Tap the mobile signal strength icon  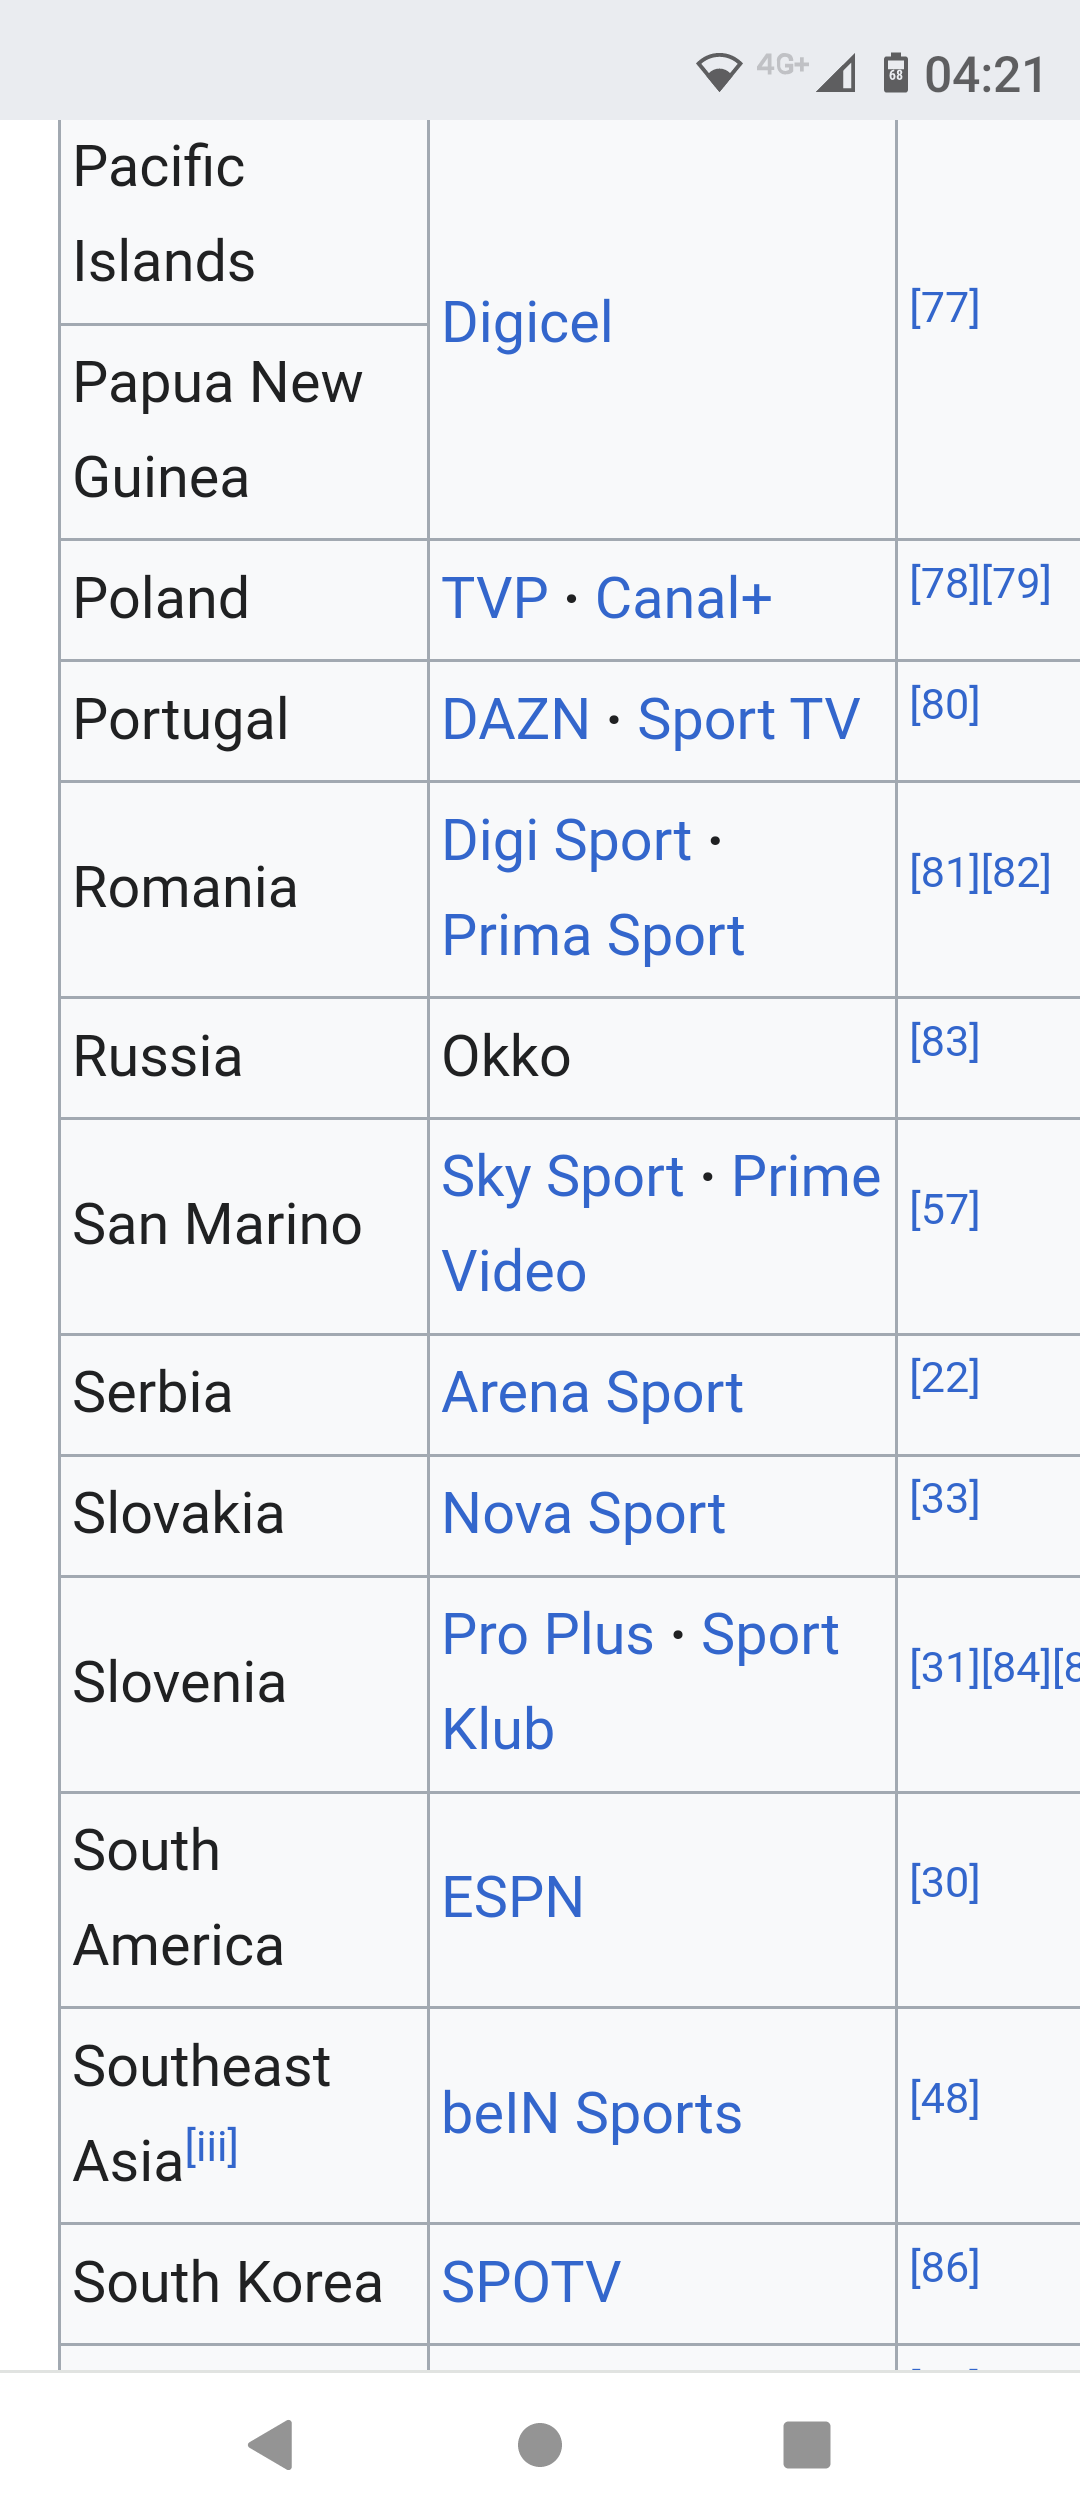click(836, 73)
